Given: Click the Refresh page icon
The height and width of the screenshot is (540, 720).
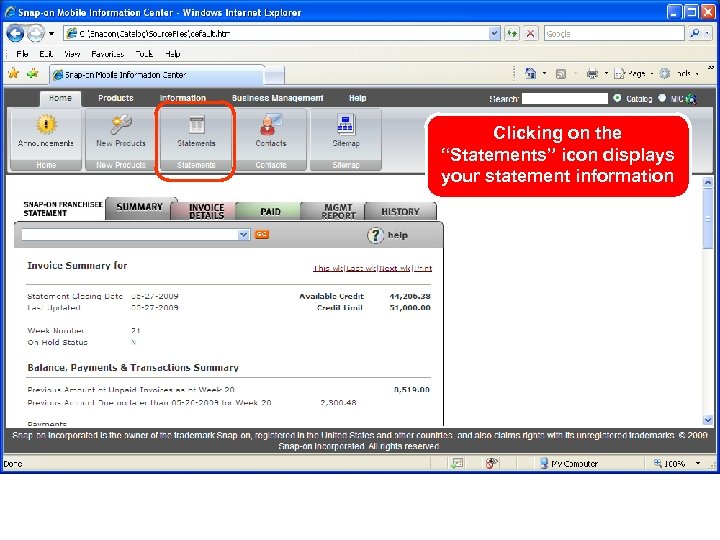Looking at the screenshot, I should (x=512, y=34).
